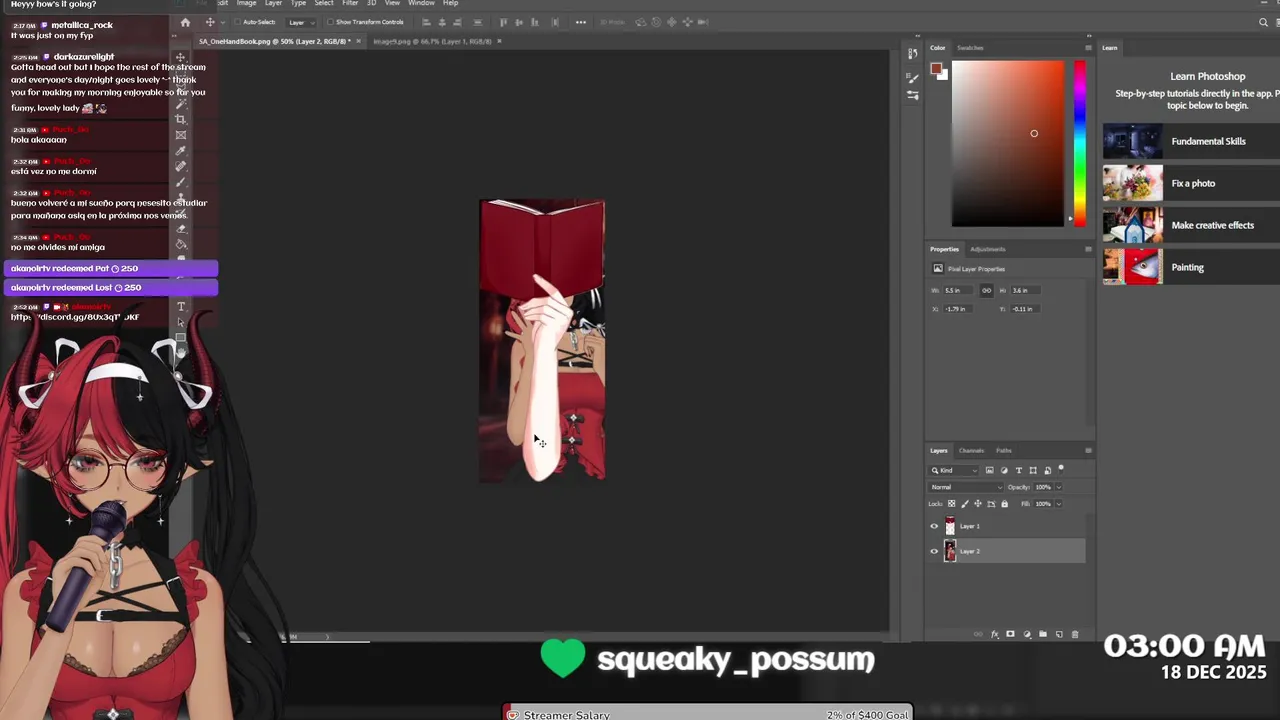This screenshot has width=1280, height=720.
Task: Select the Path Selection arrow tool
Action: [x=181, y=322]
